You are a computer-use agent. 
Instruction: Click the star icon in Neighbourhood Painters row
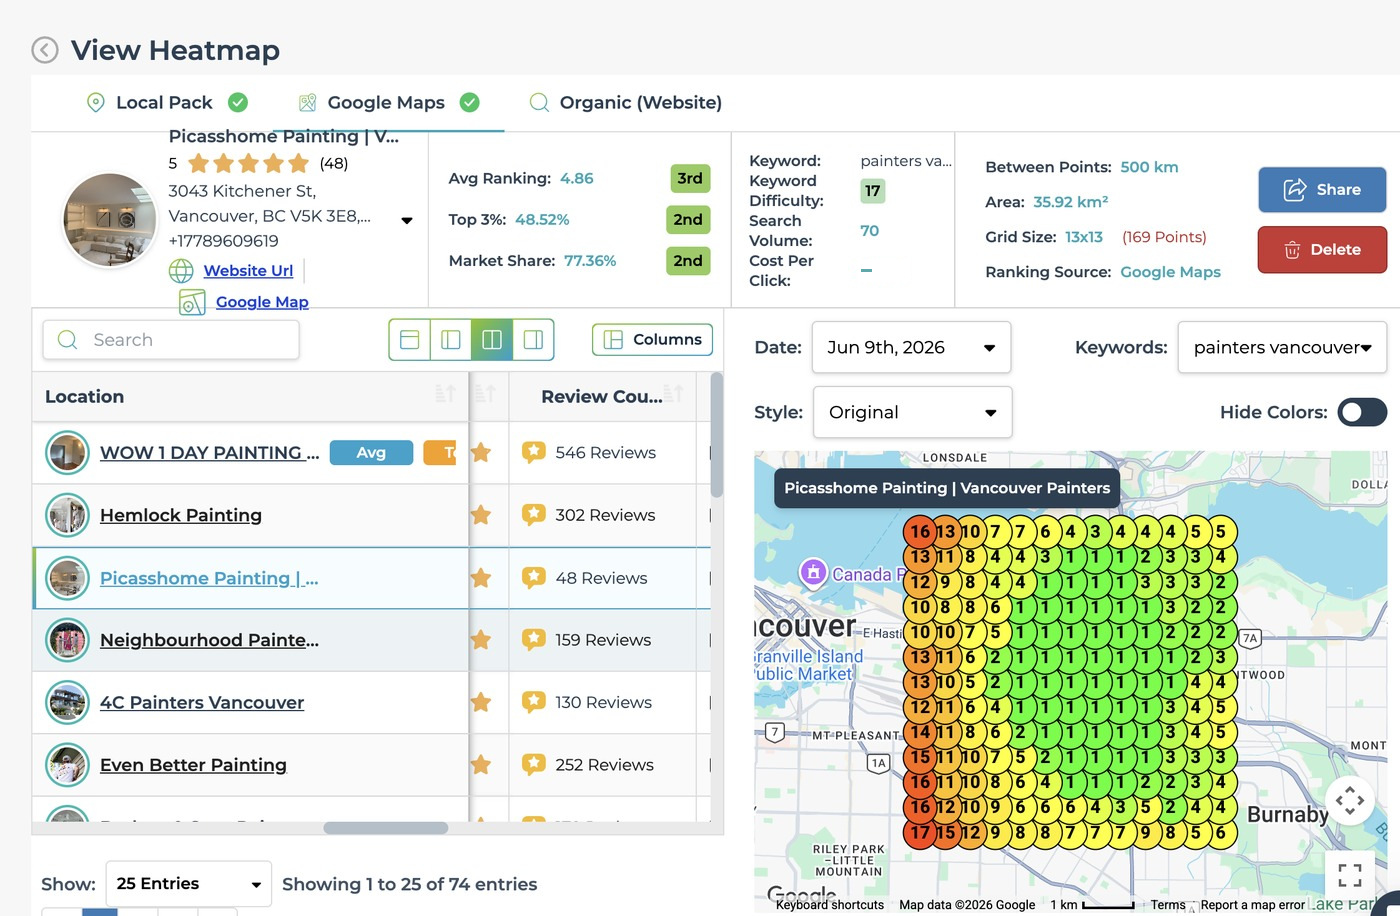481,640
